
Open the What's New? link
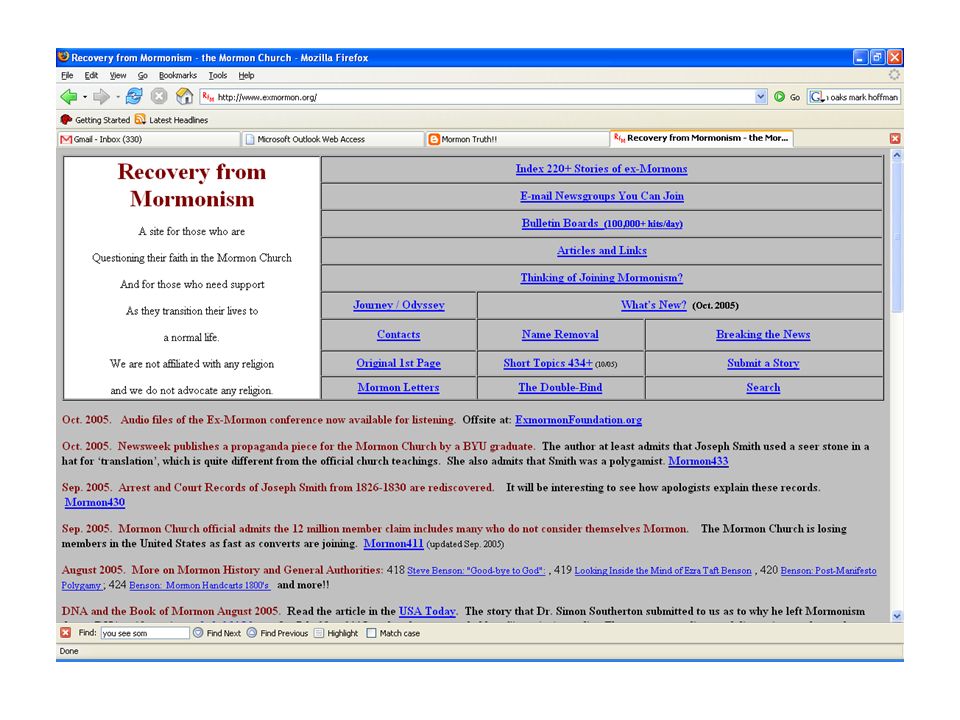653,305
